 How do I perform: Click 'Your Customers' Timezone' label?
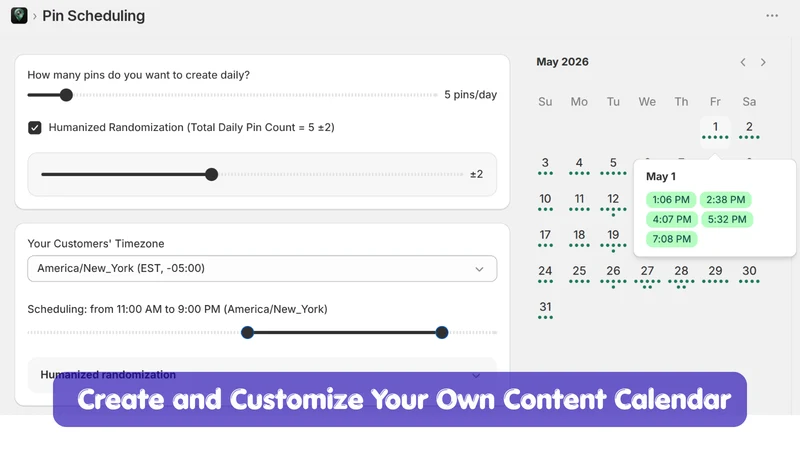[x=96, y=244]
